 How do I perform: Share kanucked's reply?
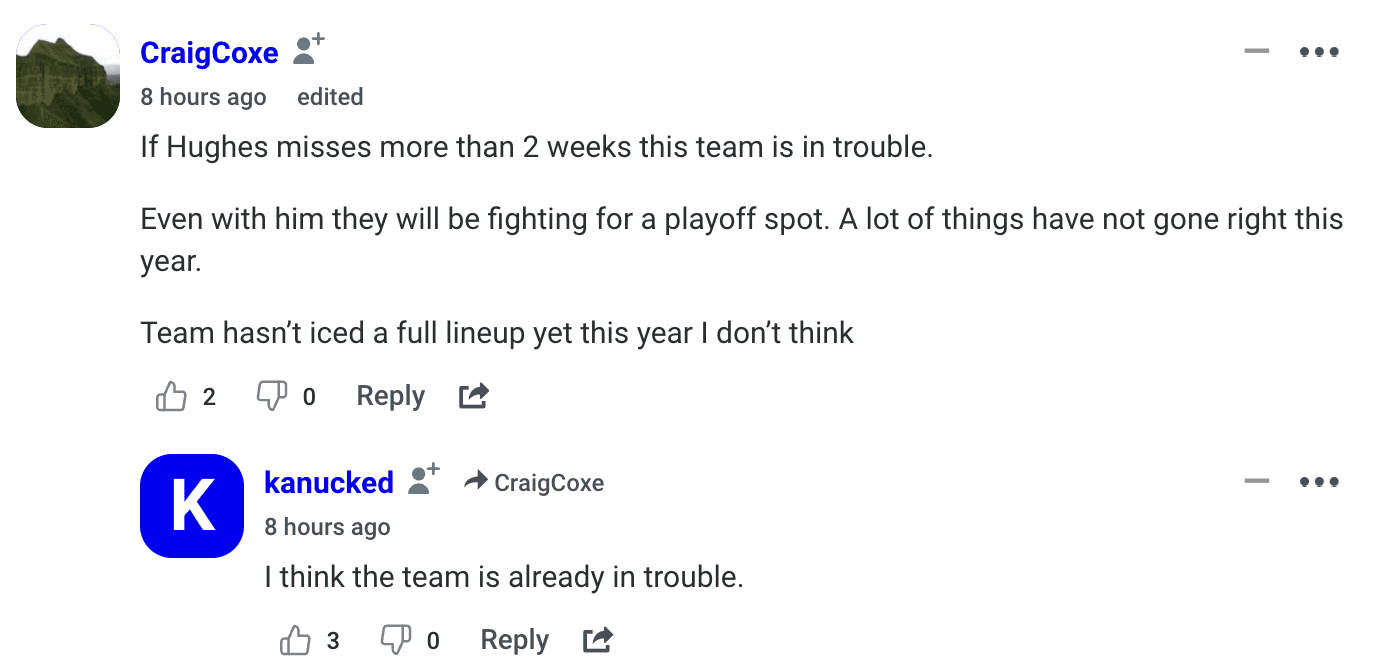point(597,640)
